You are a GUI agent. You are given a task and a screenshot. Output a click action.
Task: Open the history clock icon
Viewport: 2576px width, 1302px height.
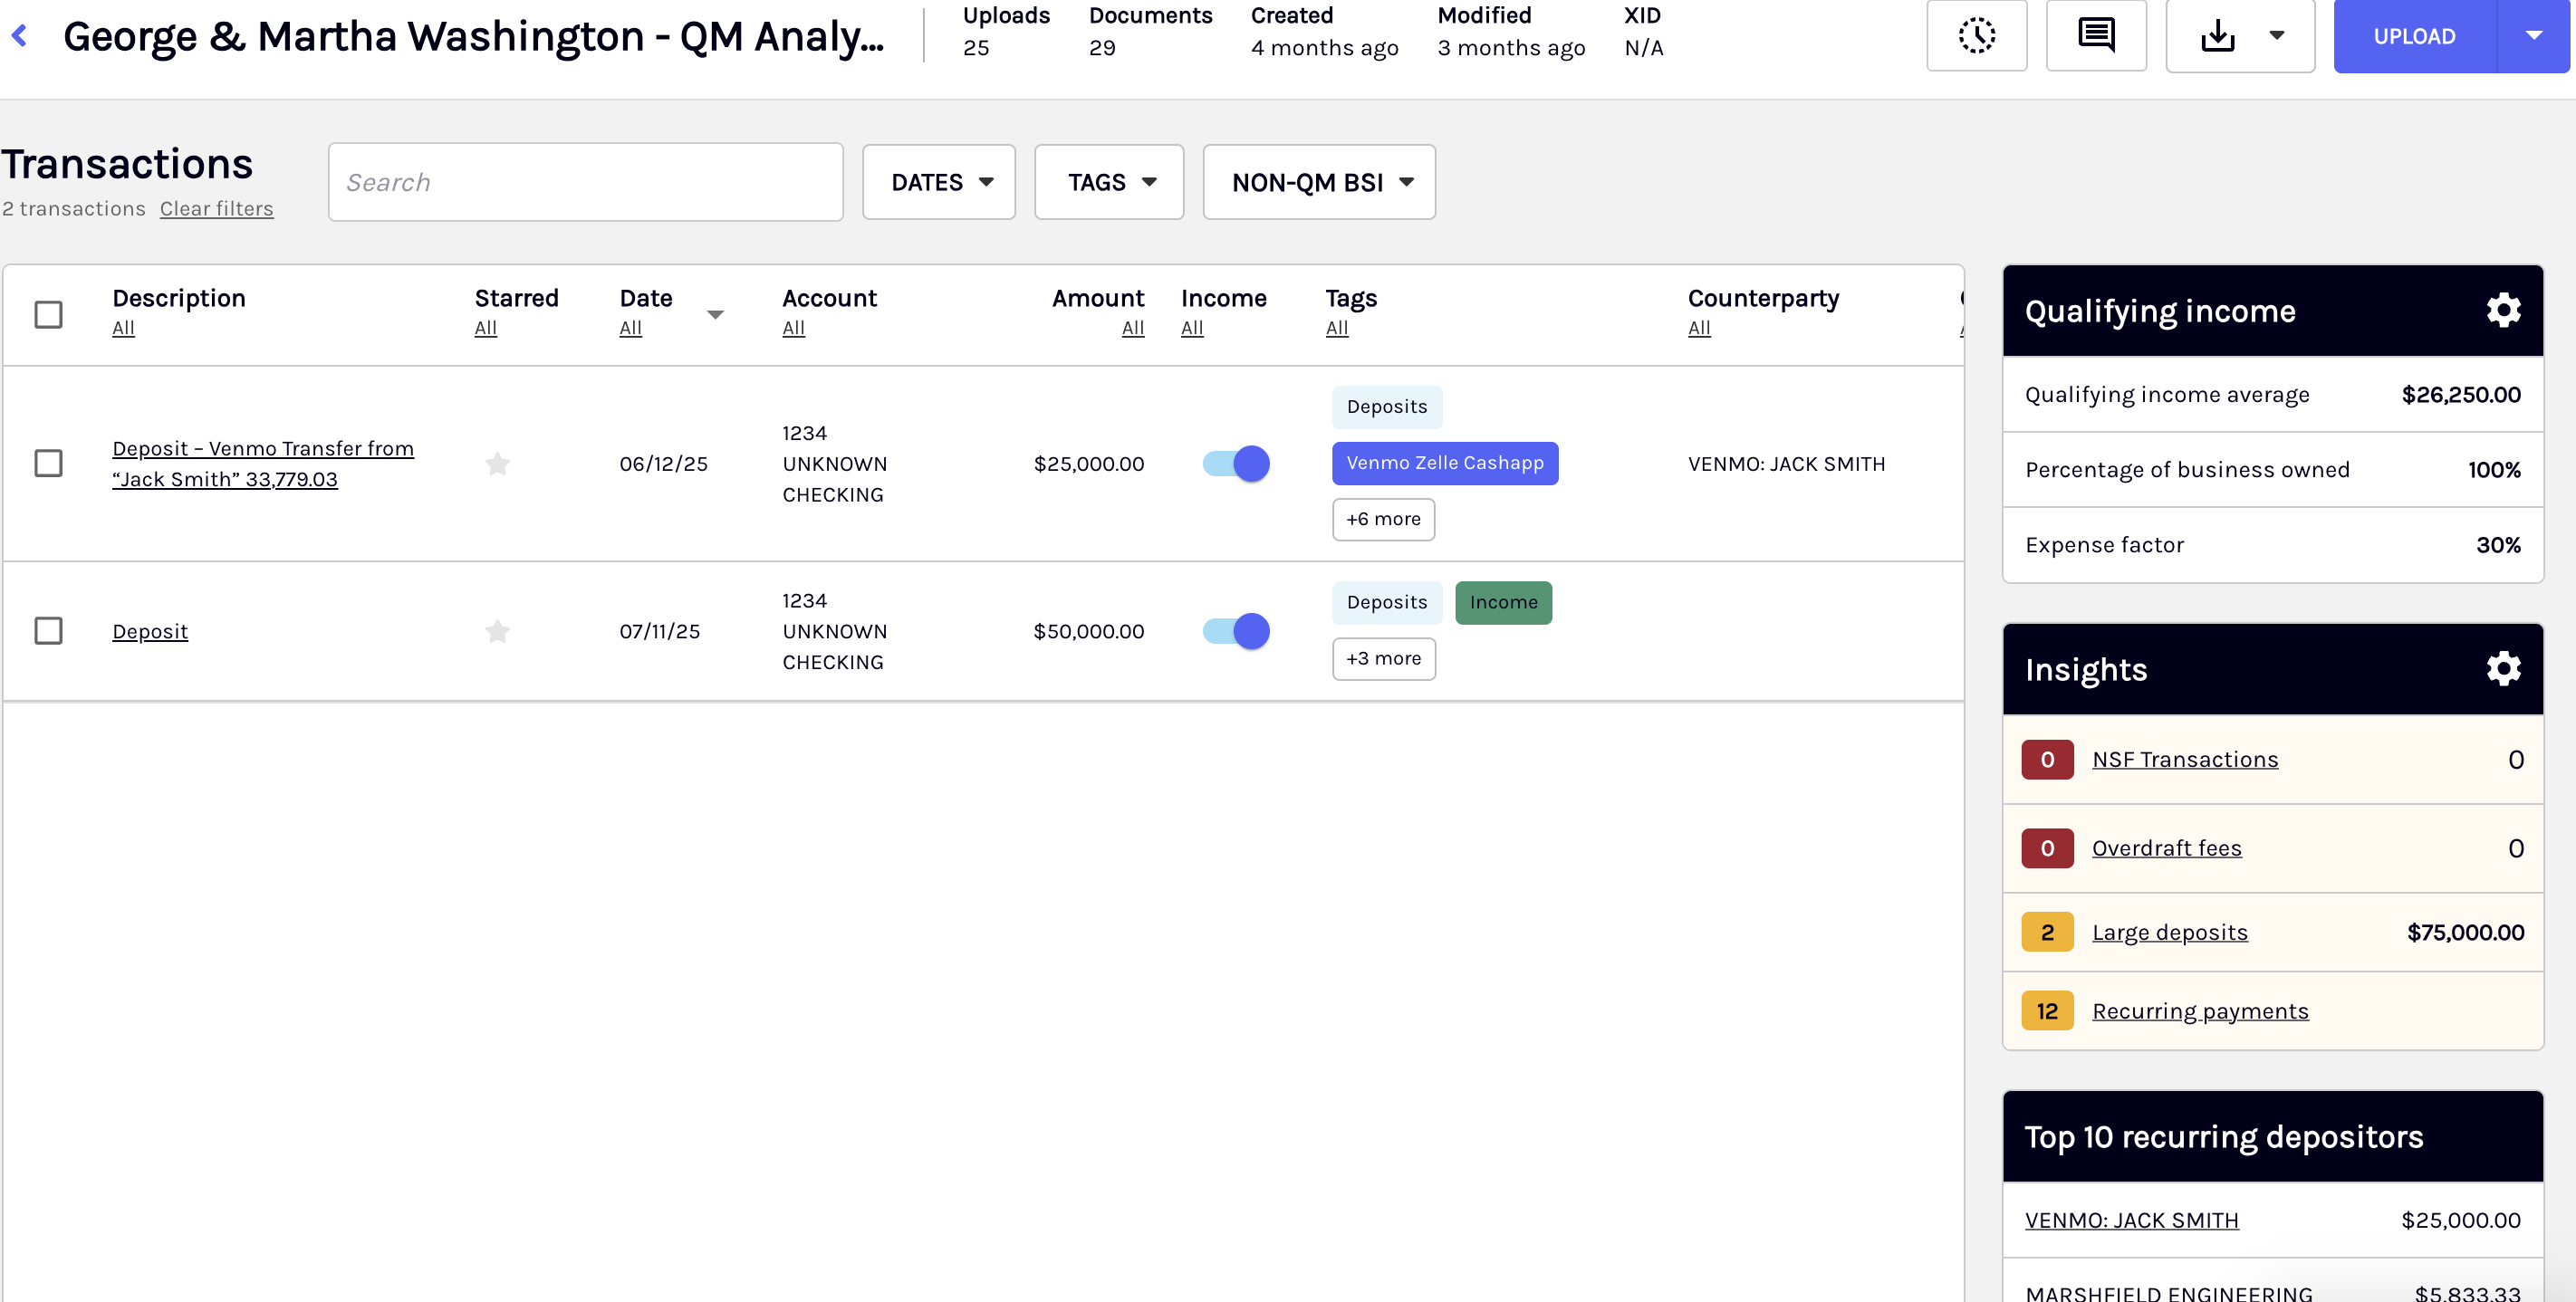[1976, 36]
